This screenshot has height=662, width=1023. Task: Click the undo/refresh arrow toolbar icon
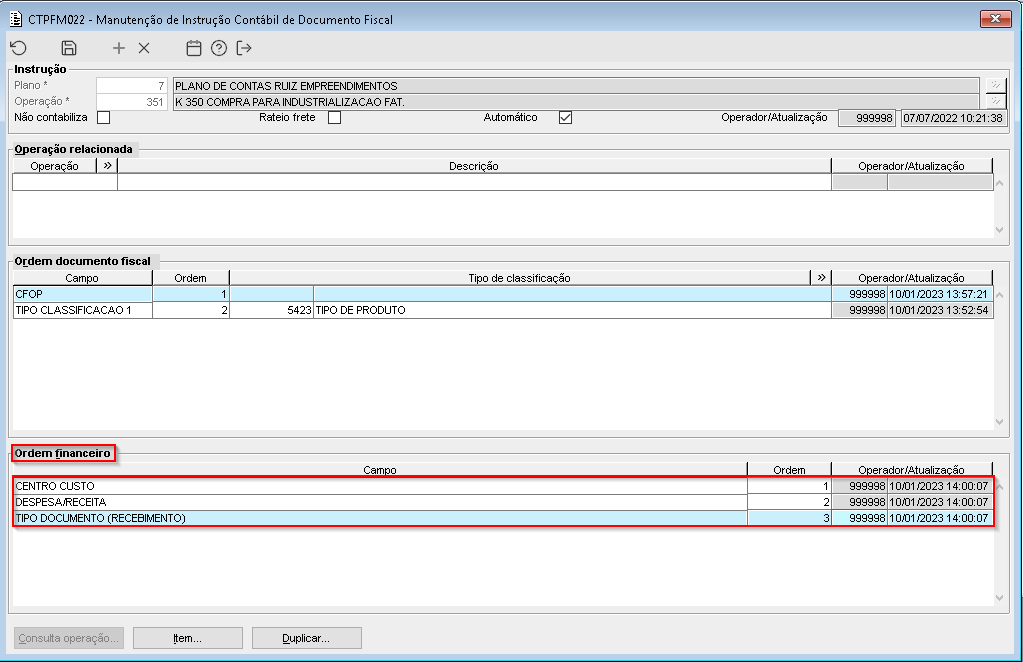pyautogui.click(x=19, y=48)
